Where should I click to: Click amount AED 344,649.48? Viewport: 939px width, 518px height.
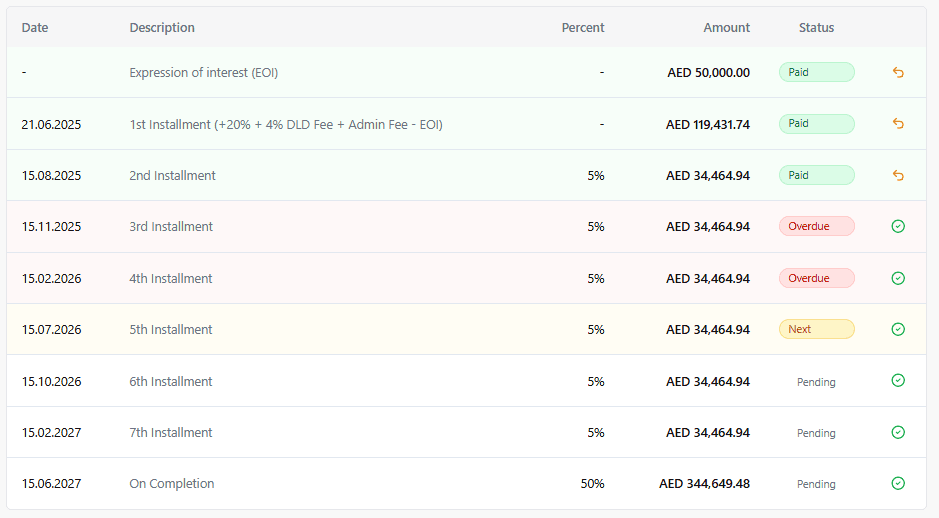(704, 483)
